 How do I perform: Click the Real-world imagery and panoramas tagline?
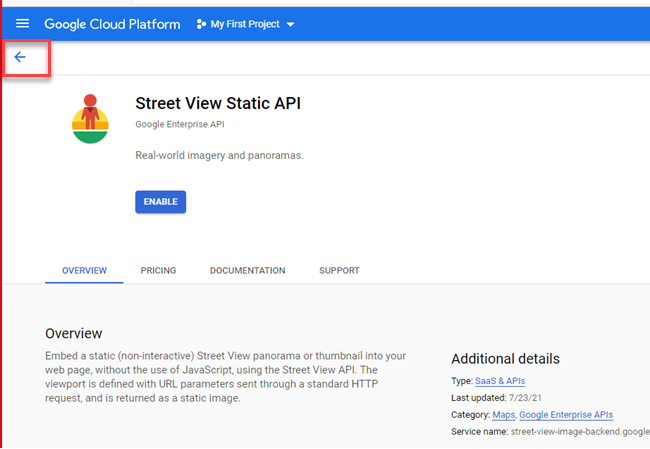[x=218, y=155]
